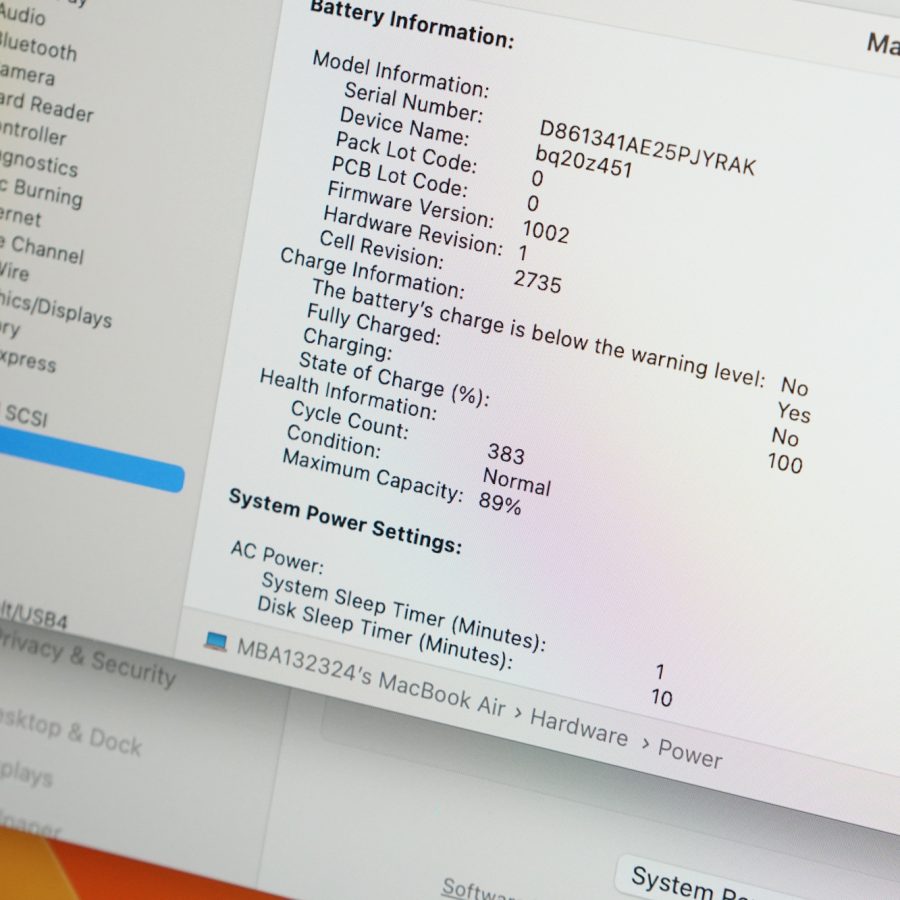The image size is (900, 900).
Task: Choose the SCSI sidebar entry
Action: 26,415
